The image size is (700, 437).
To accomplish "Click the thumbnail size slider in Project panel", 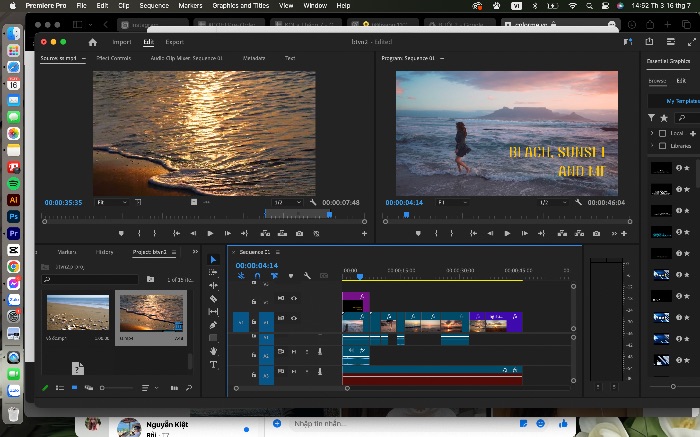I will (x=117, y=388).
